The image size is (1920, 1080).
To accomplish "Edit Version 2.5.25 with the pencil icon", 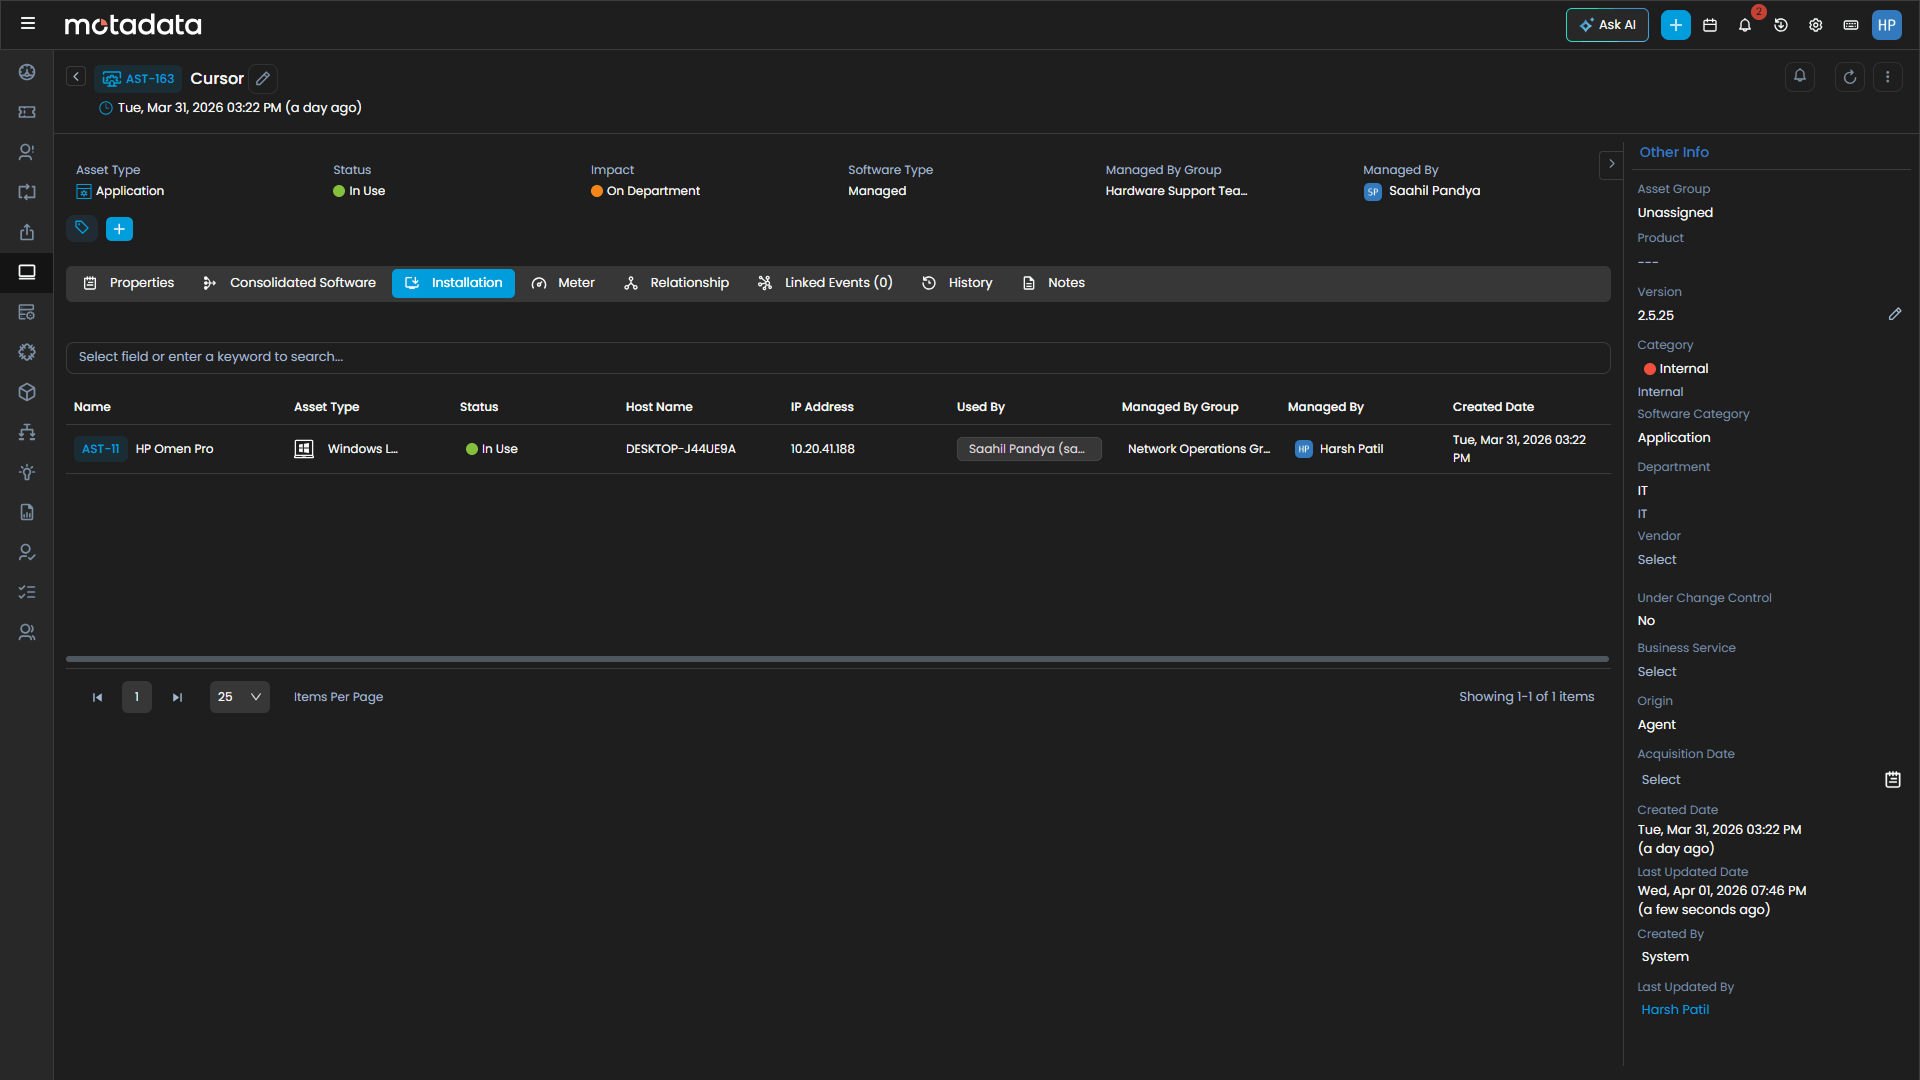I will pos(1896,314).
